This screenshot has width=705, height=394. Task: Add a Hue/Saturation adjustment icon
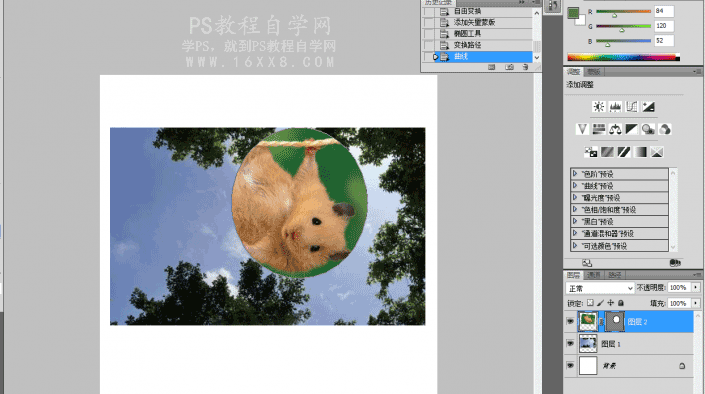[599, 130]
